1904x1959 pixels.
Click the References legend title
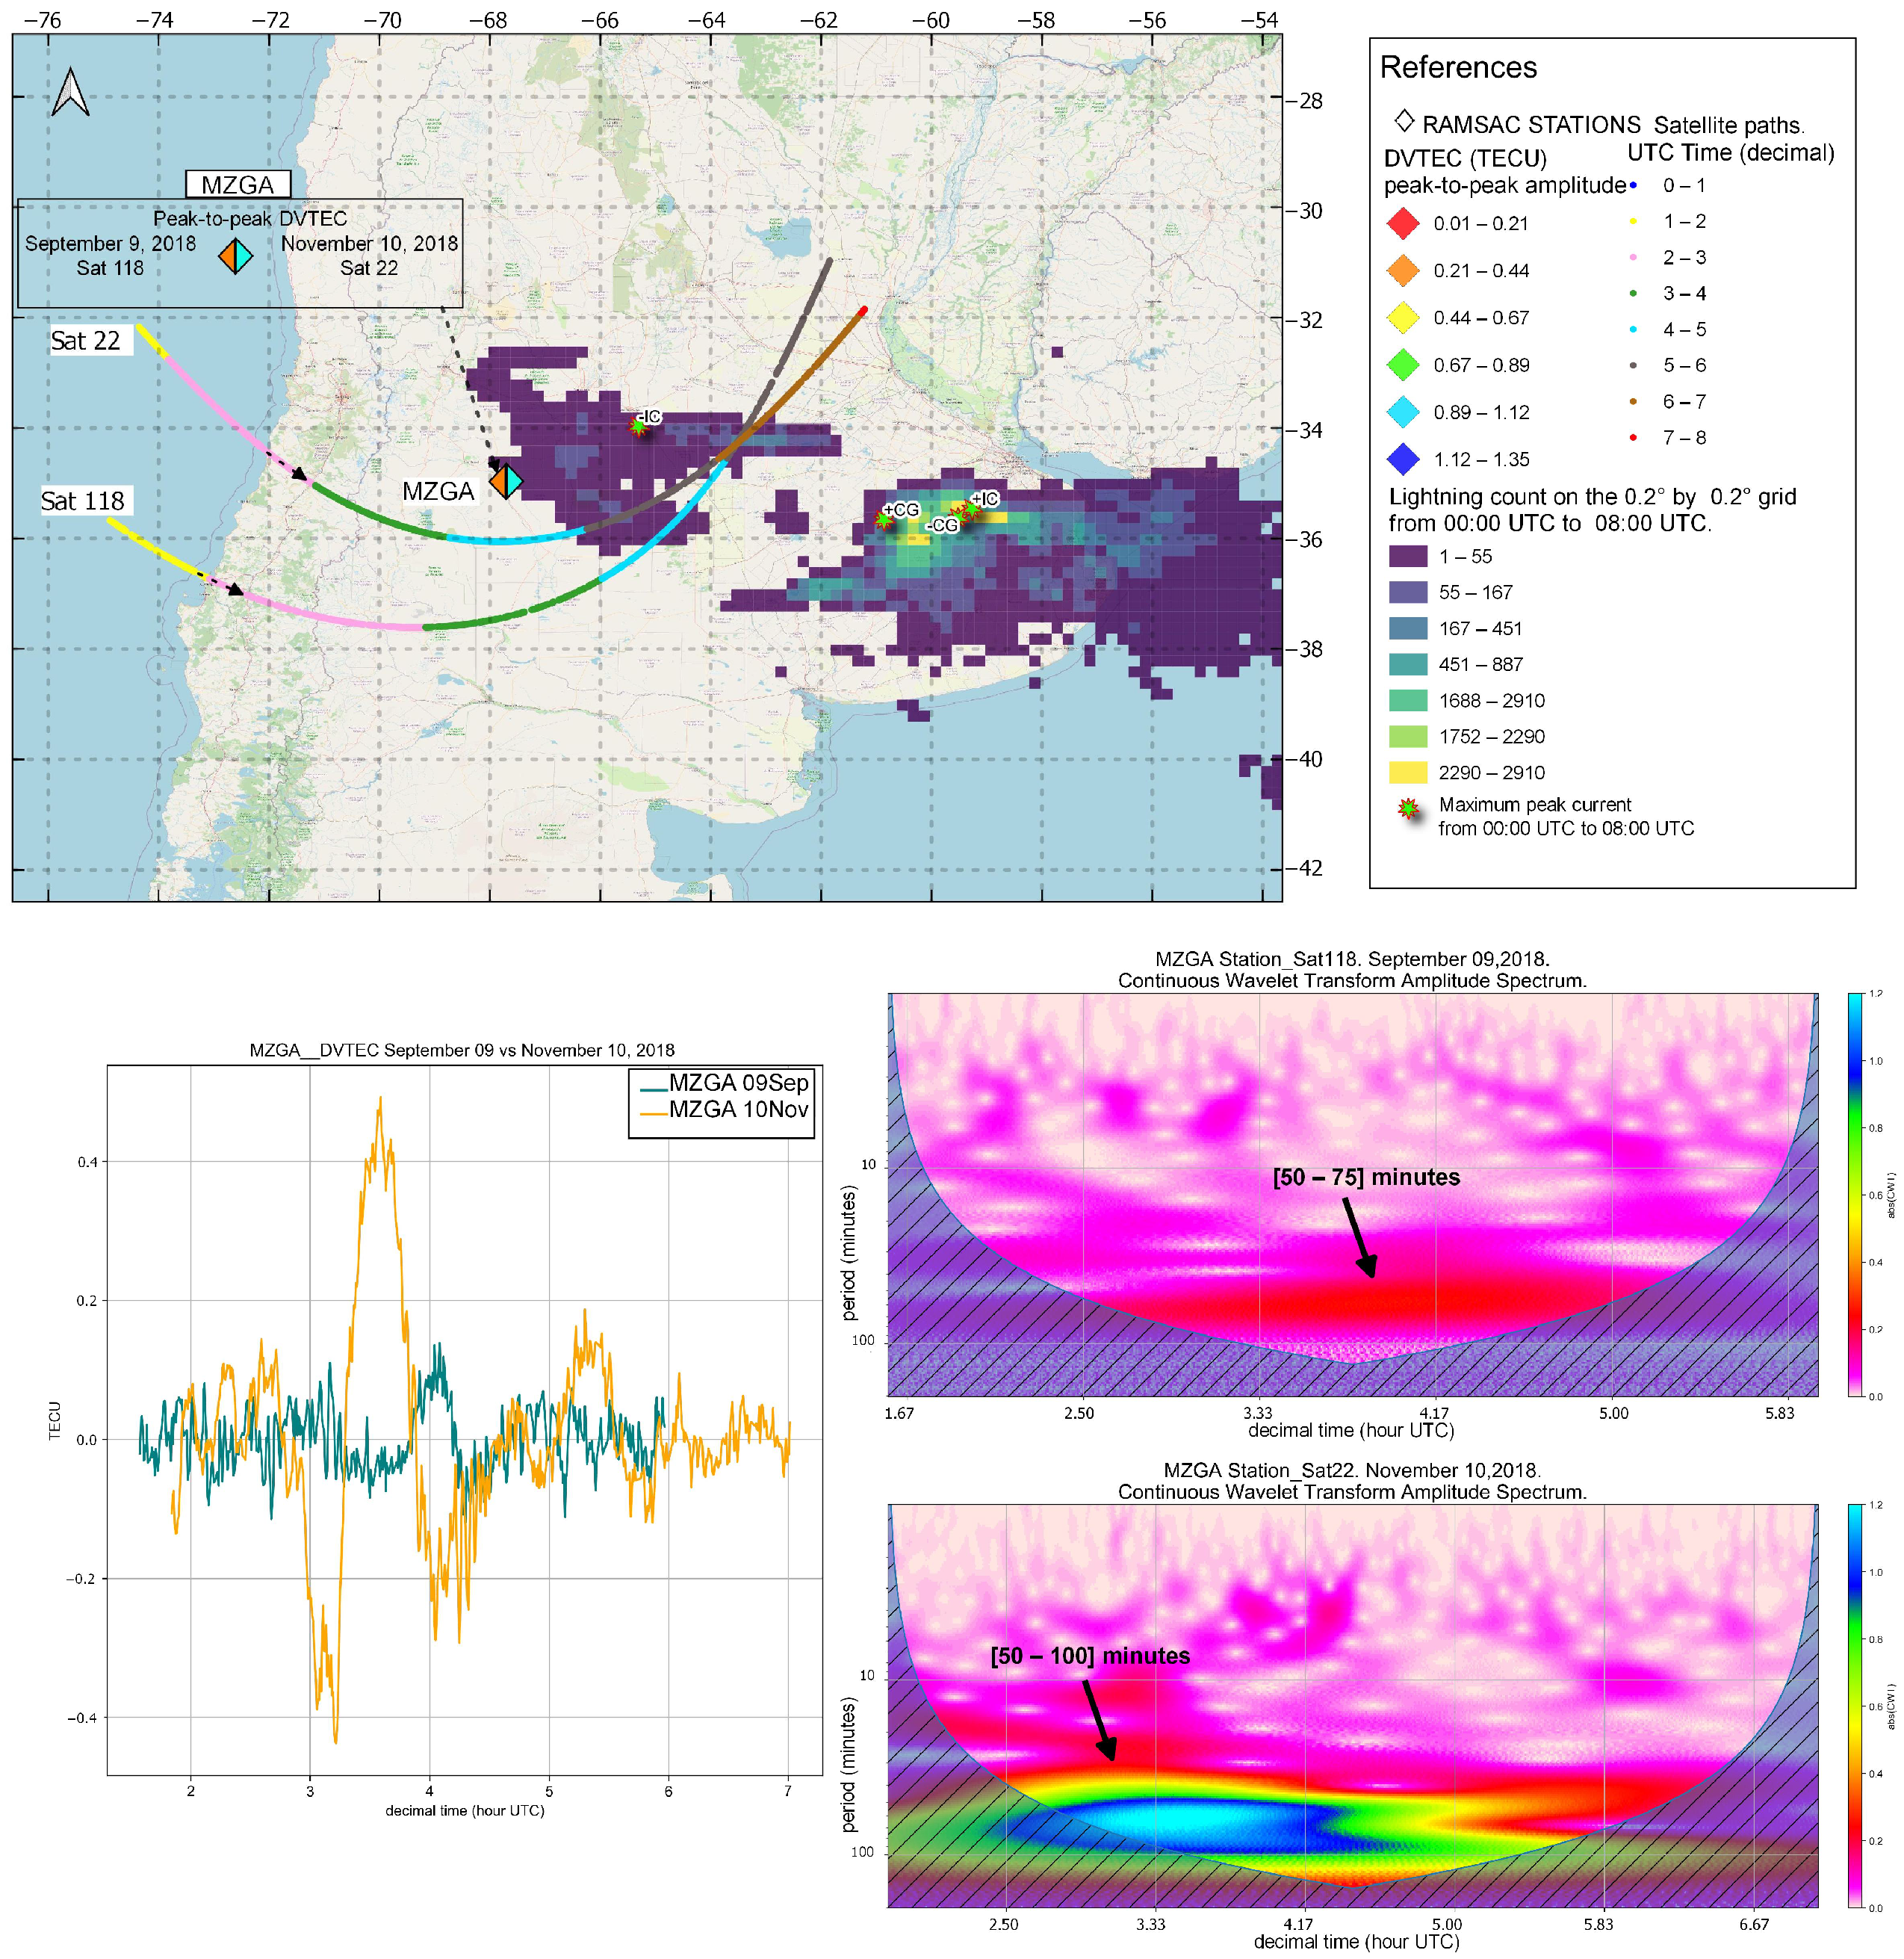click(1457, 67)
